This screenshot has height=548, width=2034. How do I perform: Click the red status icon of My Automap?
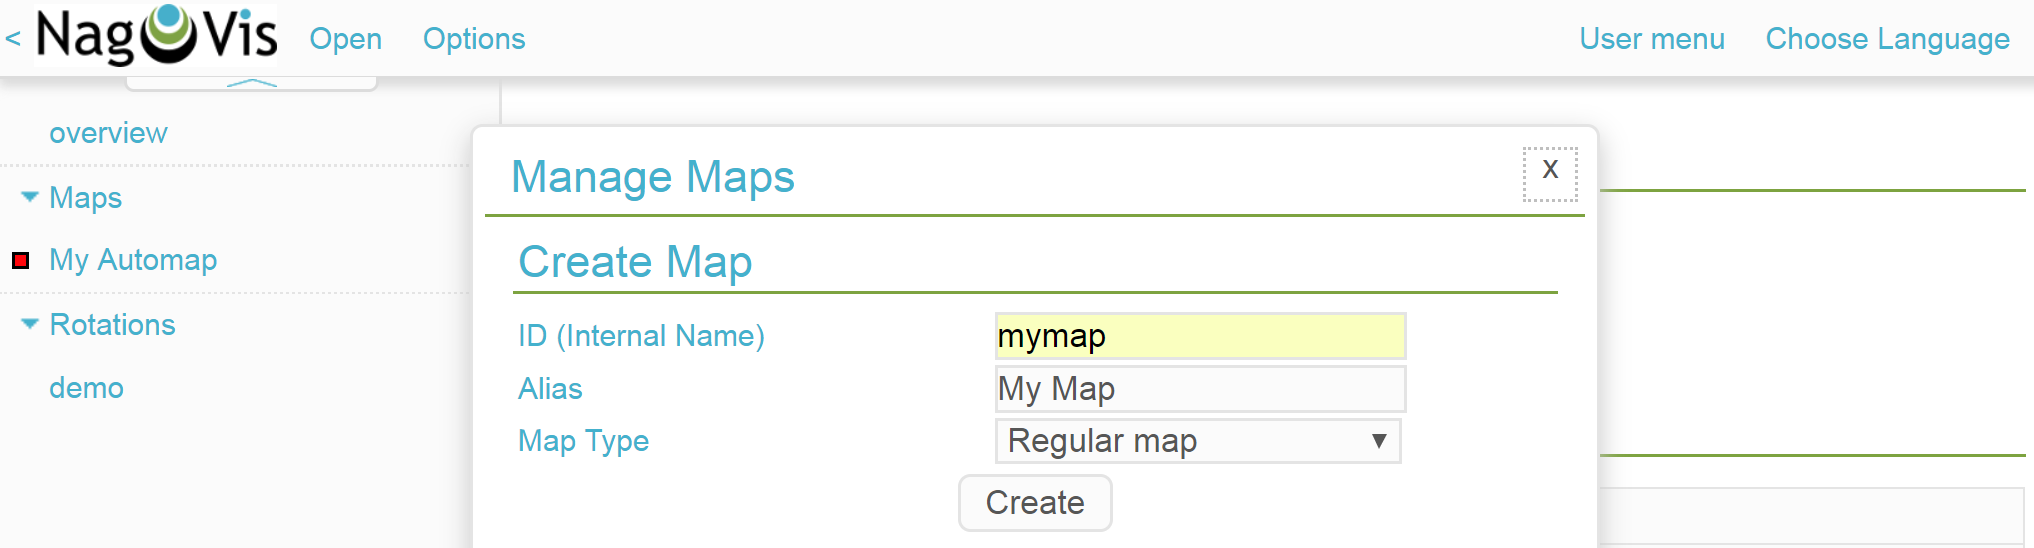(x=21, y=261)
